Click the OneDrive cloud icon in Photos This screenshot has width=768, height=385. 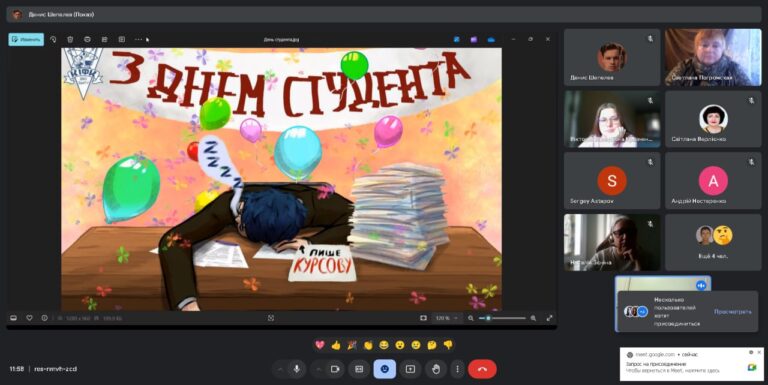(491, 39)
